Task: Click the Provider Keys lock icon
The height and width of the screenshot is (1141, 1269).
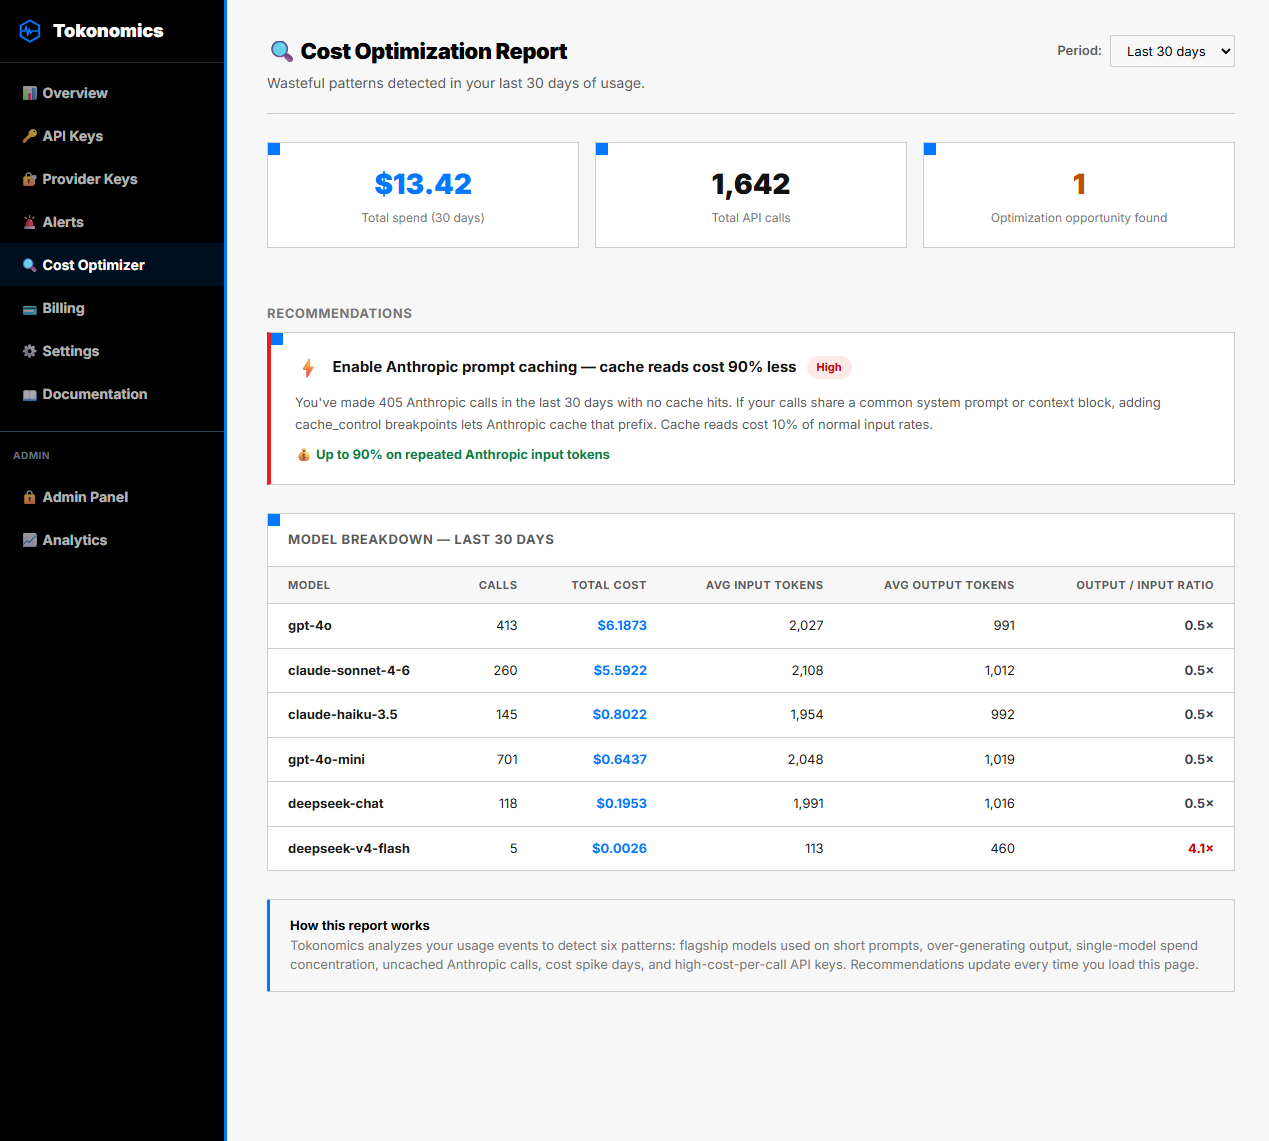Action: [x=30, y=179]
